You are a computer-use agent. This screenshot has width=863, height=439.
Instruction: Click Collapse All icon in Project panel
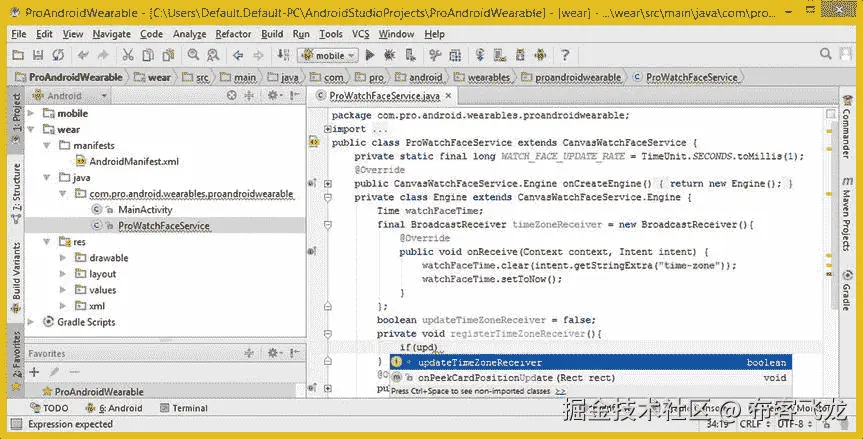click(x=249, y=96)
